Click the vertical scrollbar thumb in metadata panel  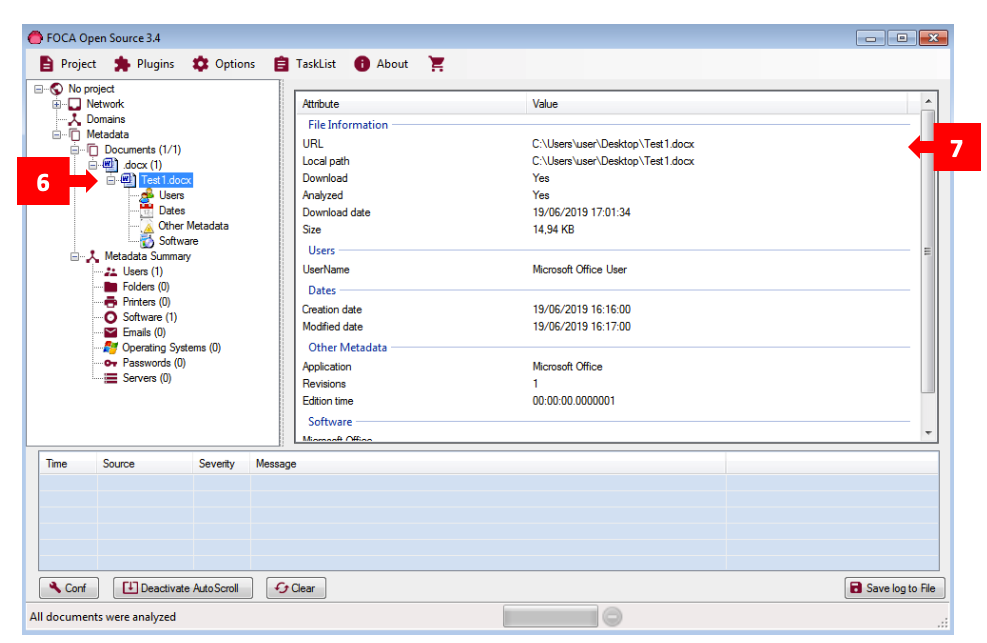tap(928, 251)
